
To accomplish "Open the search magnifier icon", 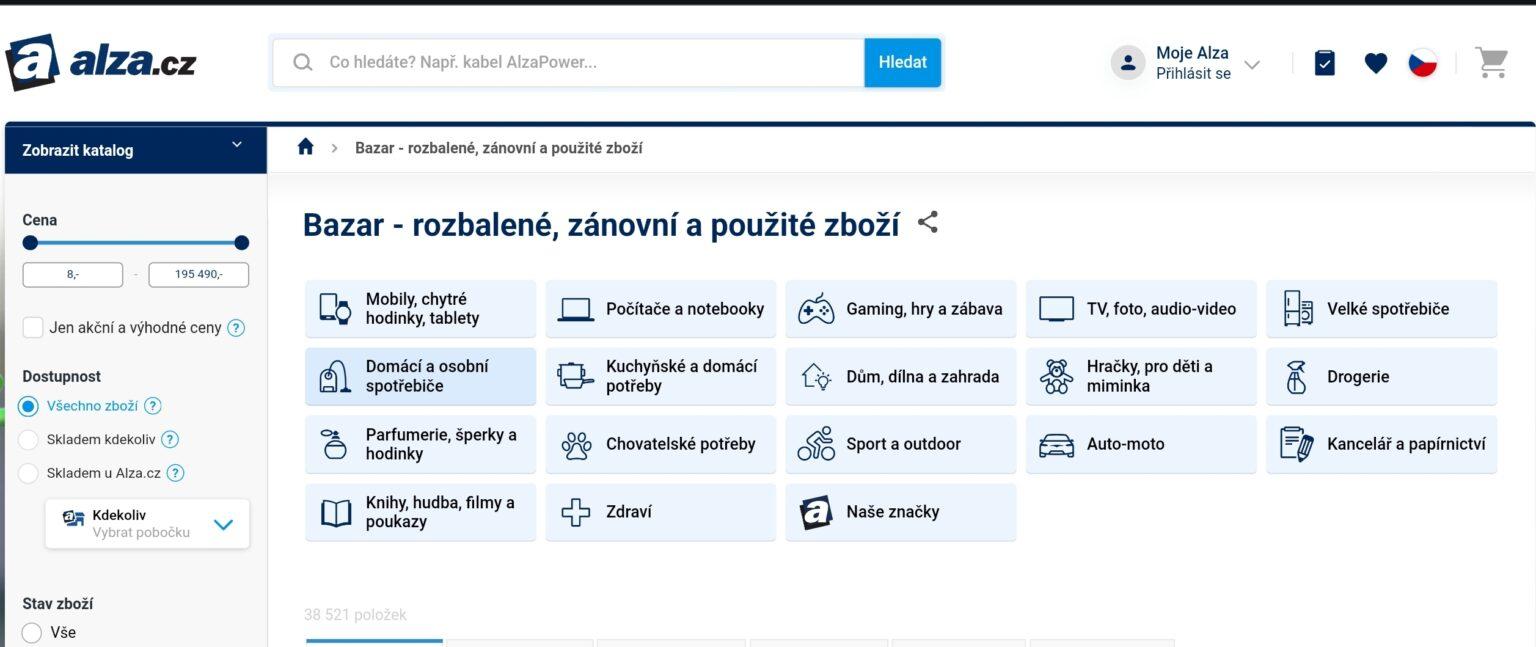I will (x=302, y=62).
